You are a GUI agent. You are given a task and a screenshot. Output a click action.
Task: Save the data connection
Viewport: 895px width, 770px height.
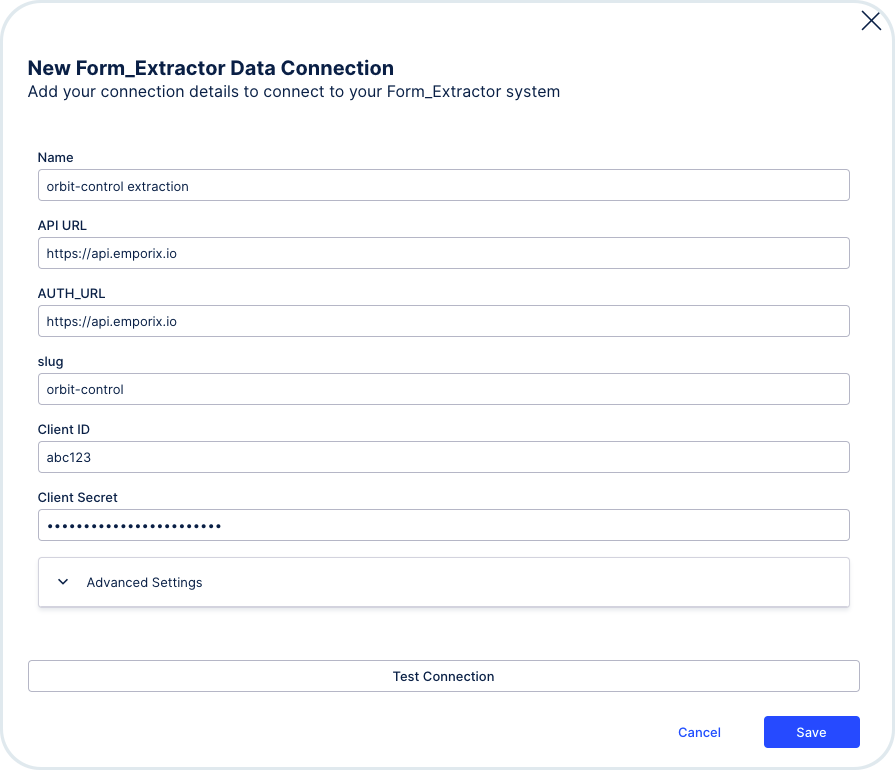click(812, 732)
